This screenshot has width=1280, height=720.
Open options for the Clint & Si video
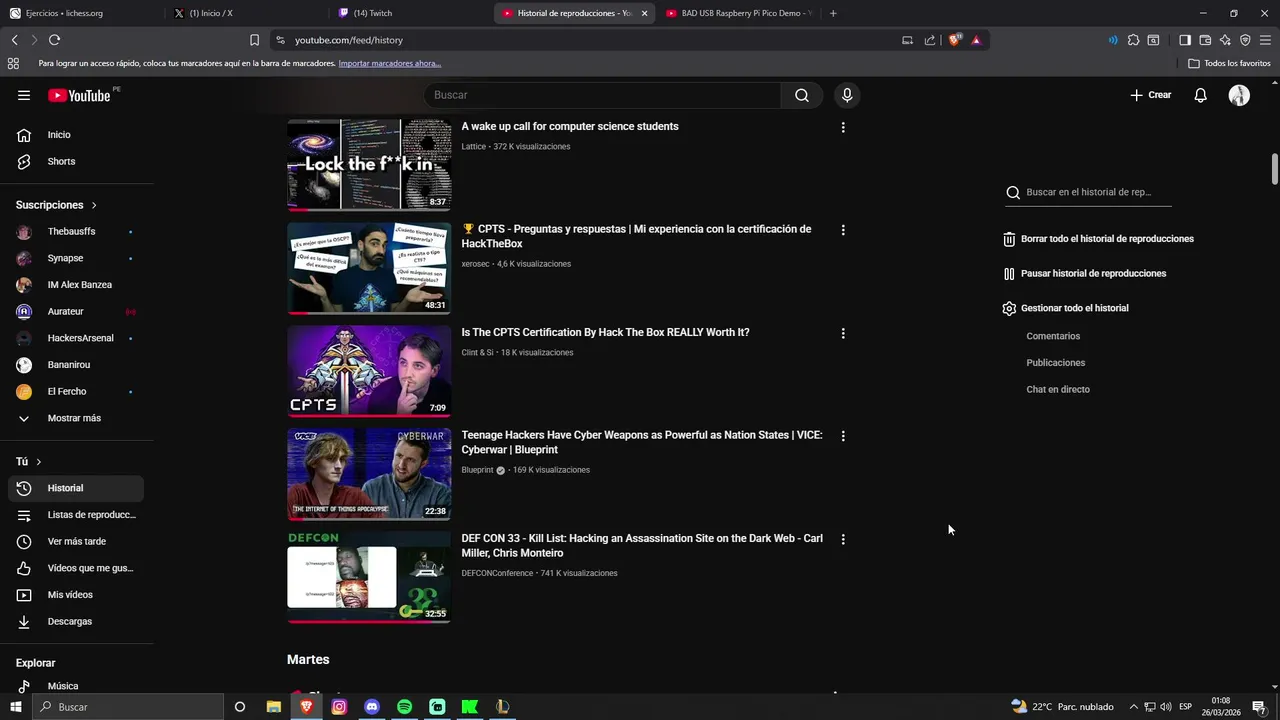pos(843,333)
